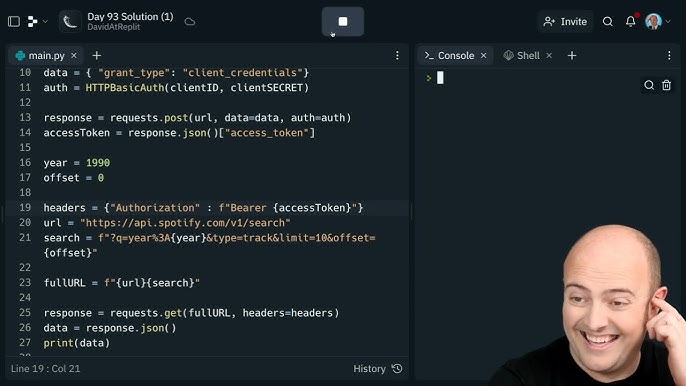The width and height of the screenshot is (686, 386).
Task: Toggle the sidebar panel icon
Action: click(x=14, y=21)
